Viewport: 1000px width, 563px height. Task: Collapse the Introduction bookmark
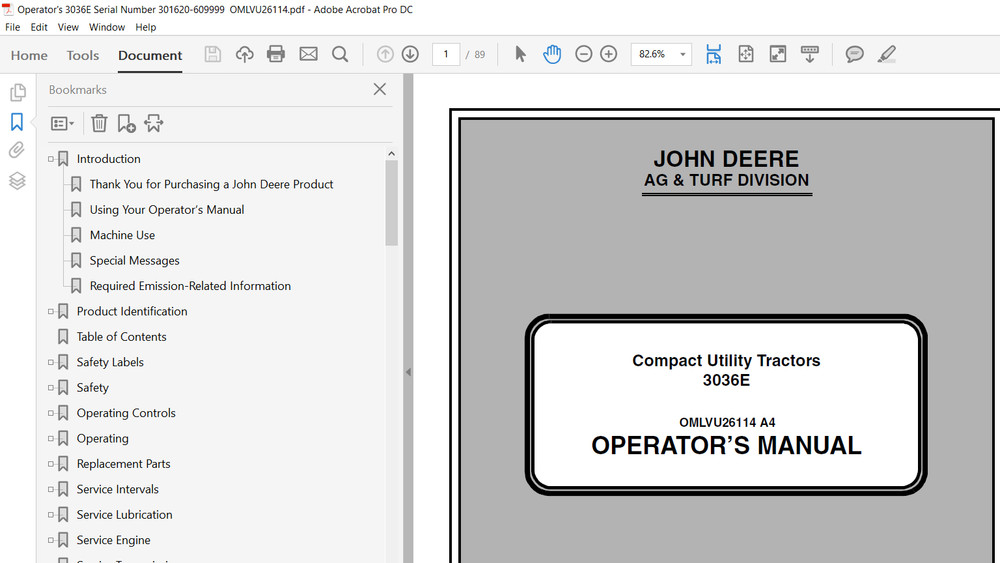tap(51, 159)
